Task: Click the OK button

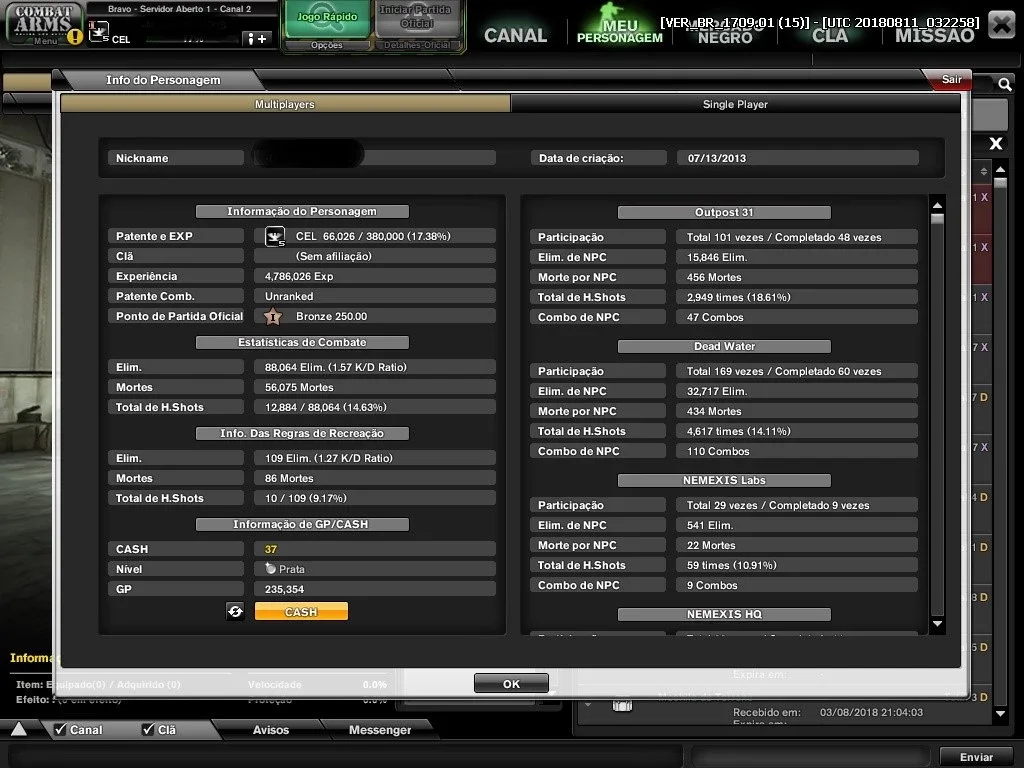Action: (x=511, y=684)
